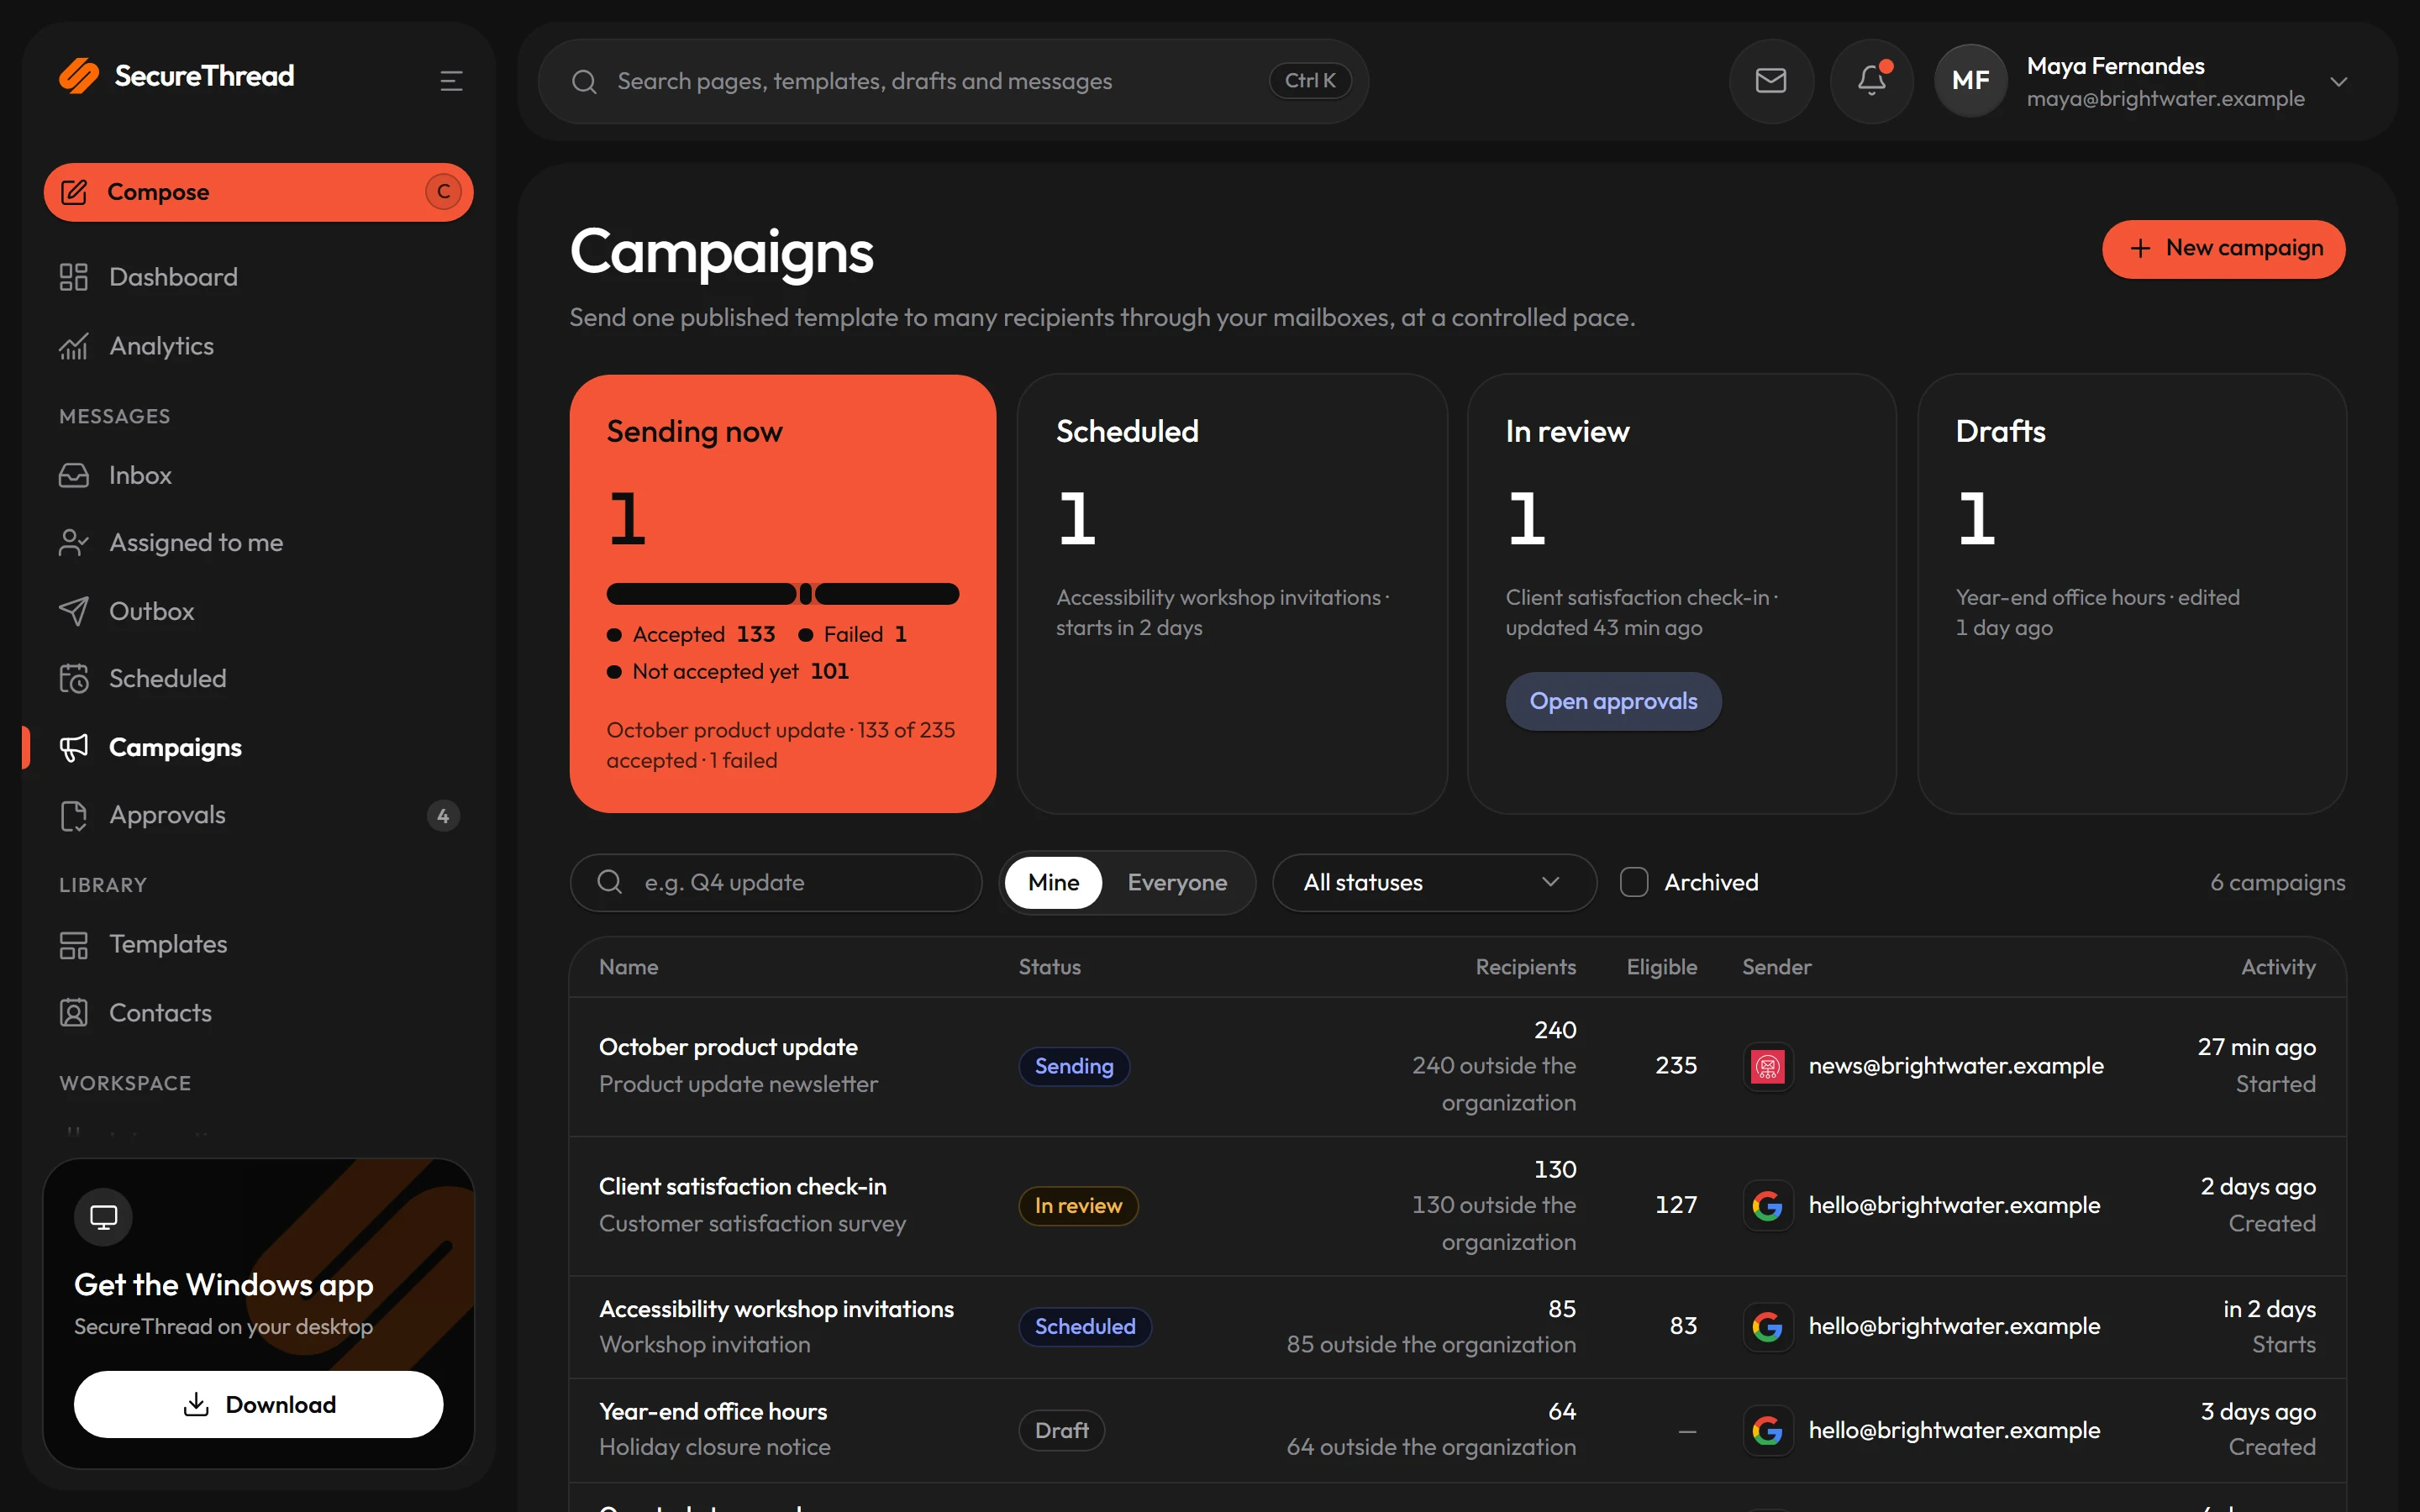Click the monitor icon in Windows app card

click(x=103, y=1217)
